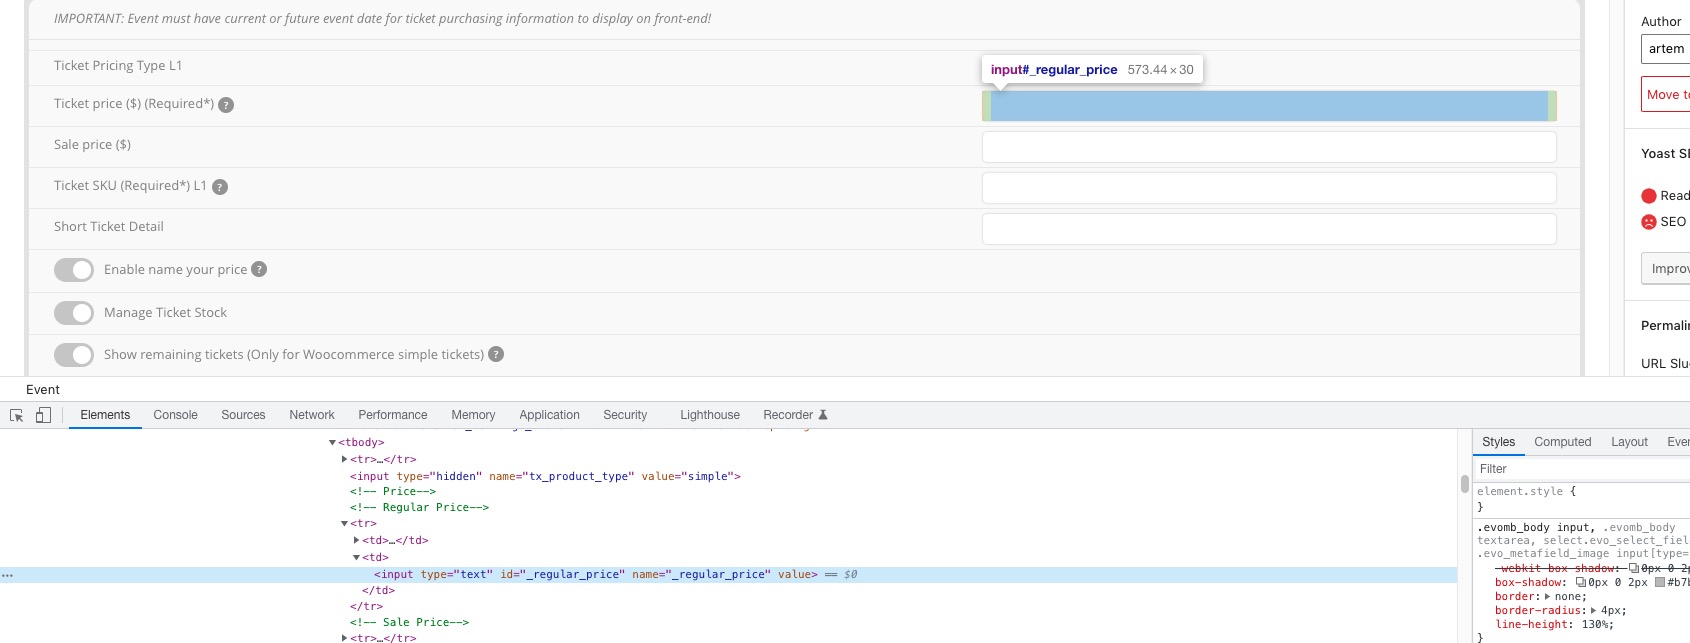Open the Computed styles tab
The height and width of the screenshot is (643, 1690).
(1562, 442)
